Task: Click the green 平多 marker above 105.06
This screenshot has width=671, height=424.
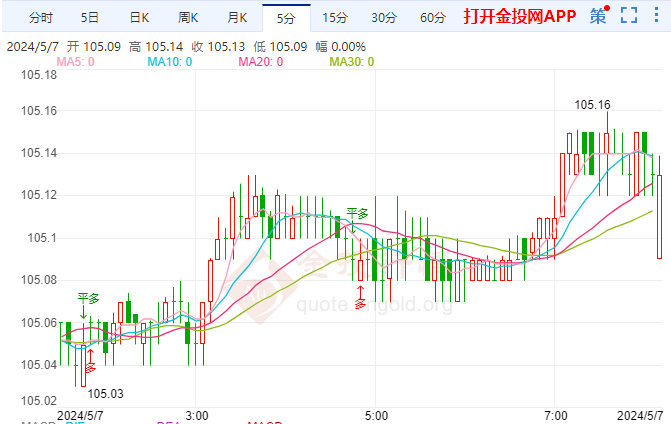Action: (88, 298)
